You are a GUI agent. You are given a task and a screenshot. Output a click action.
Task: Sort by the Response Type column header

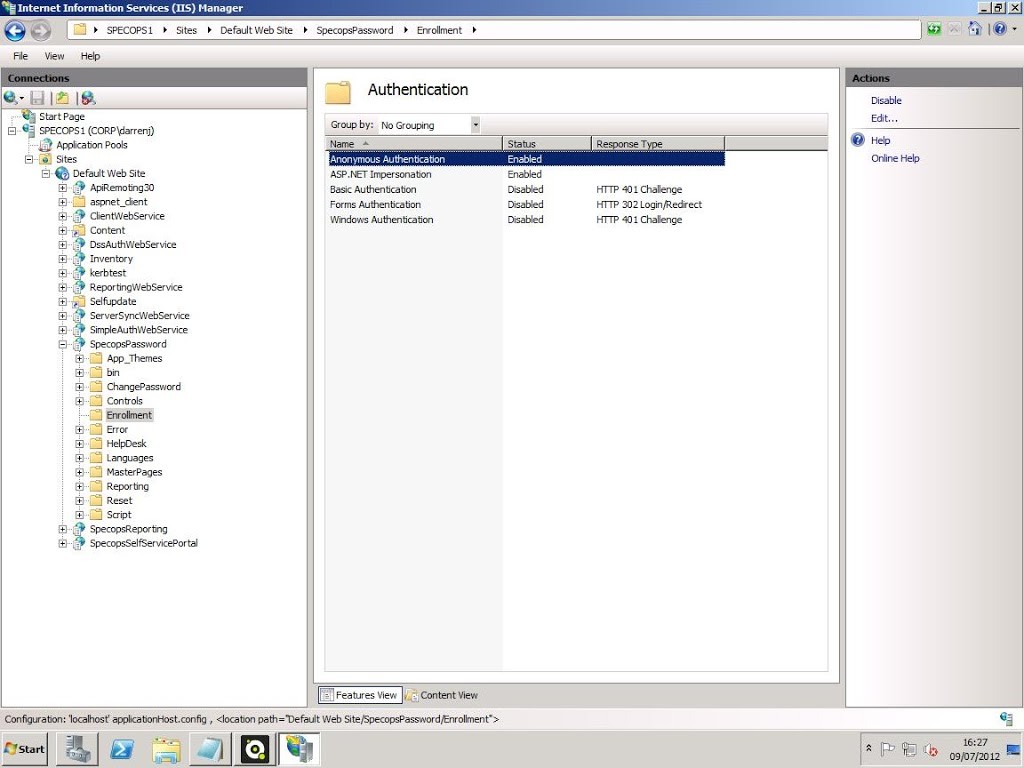(658, 144)
